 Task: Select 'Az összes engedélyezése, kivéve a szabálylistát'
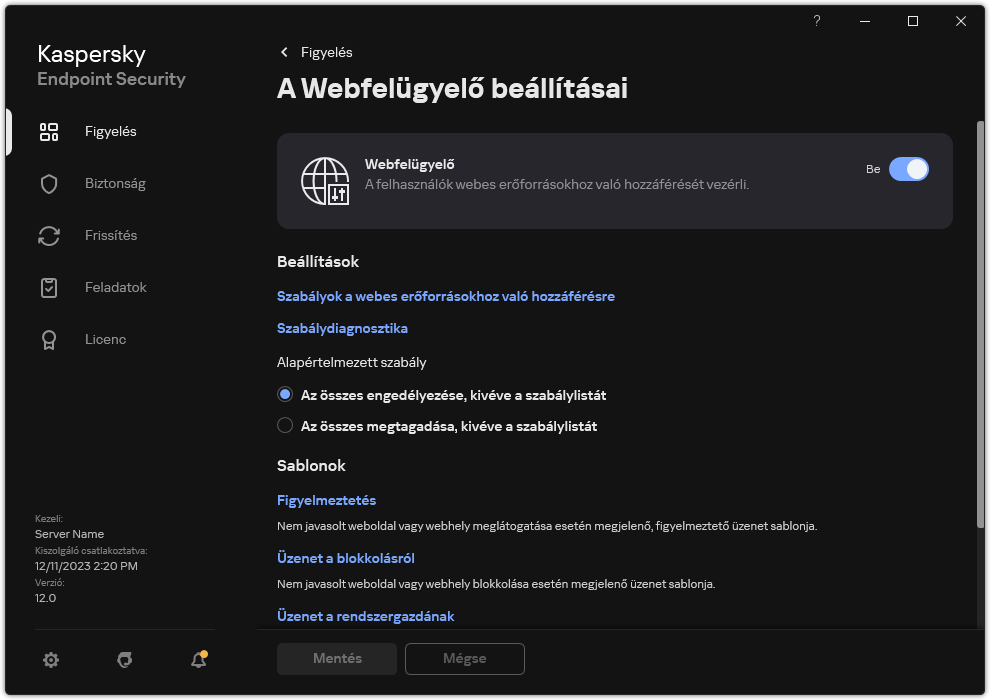click(285, 394)
